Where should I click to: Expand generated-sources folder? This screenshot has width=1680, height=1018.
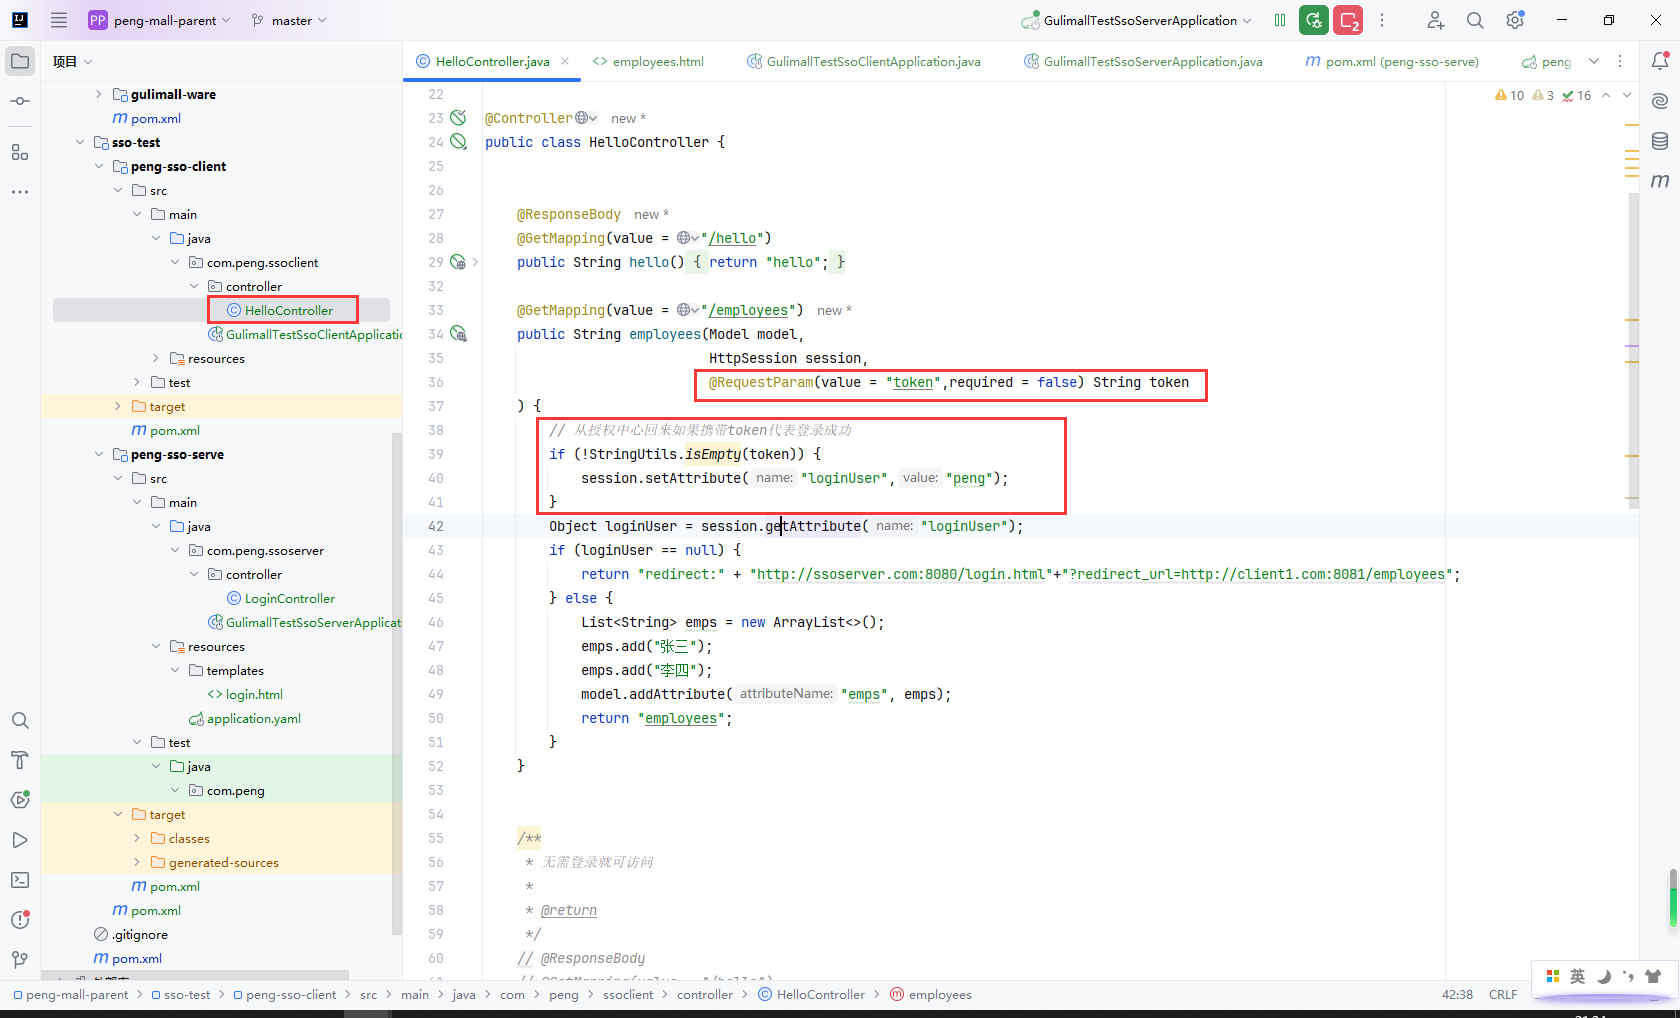pyautogui.click(x=137, y=862)
